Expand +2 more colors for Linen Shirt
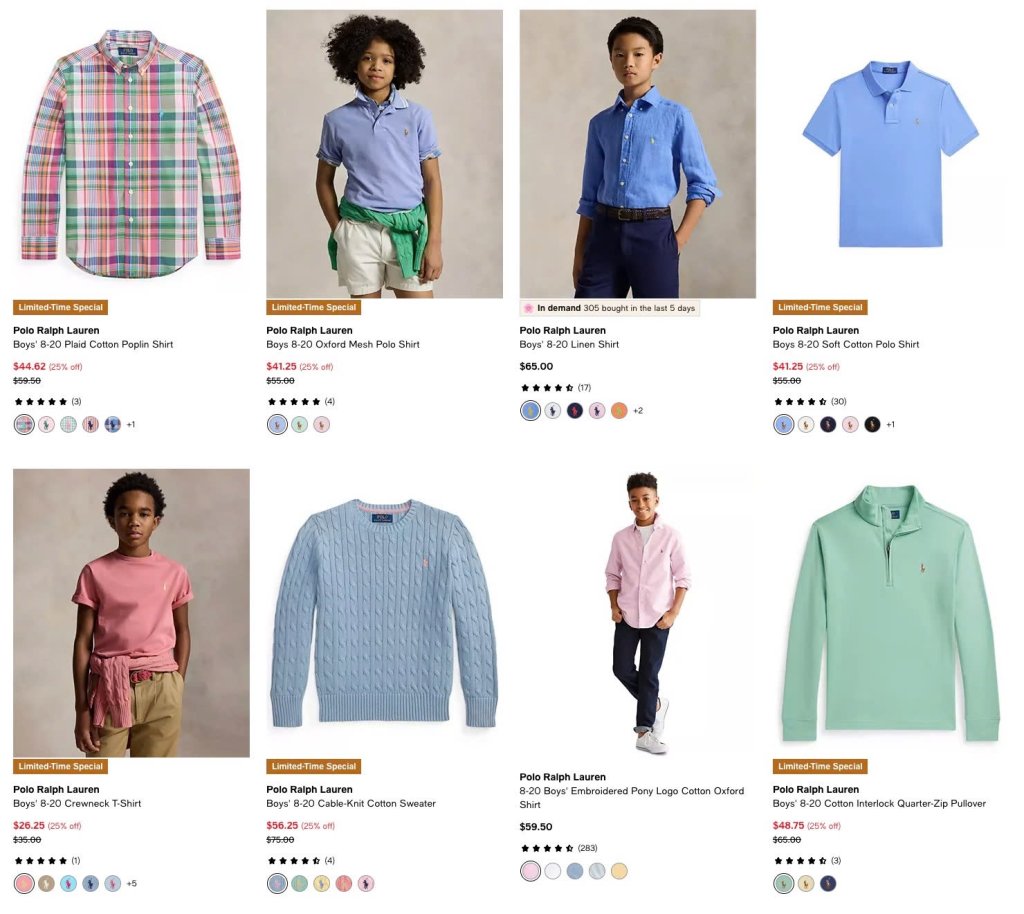 coord(638,411)
